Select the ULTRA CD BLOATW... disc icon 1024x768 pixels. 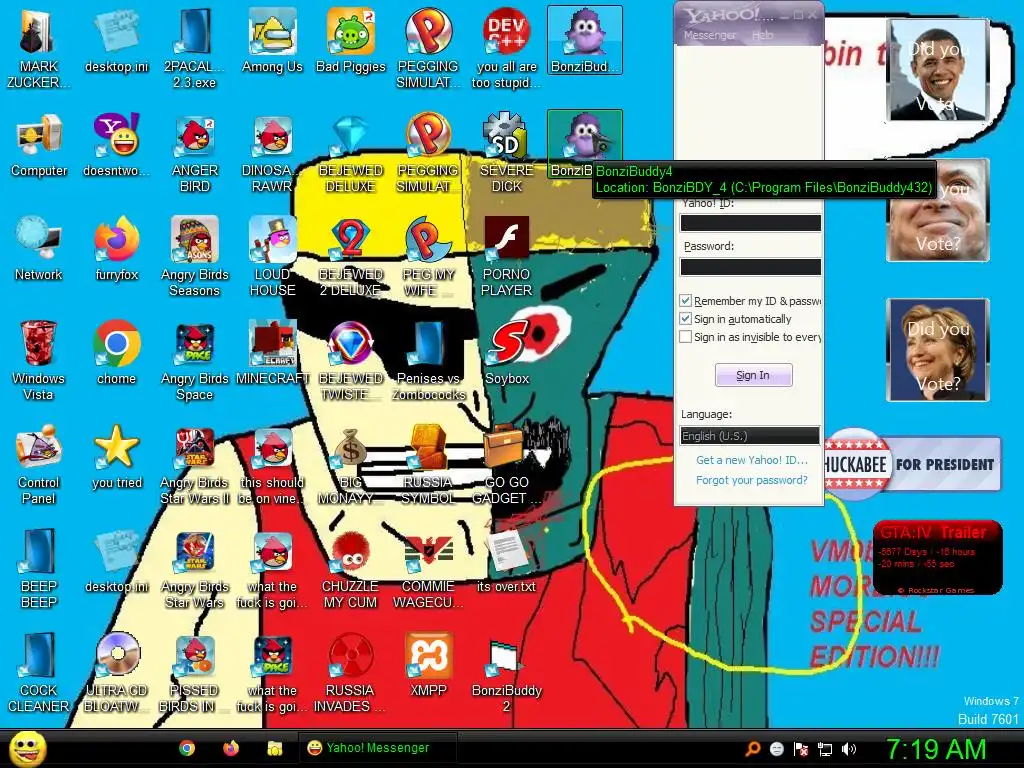point(117,672)
